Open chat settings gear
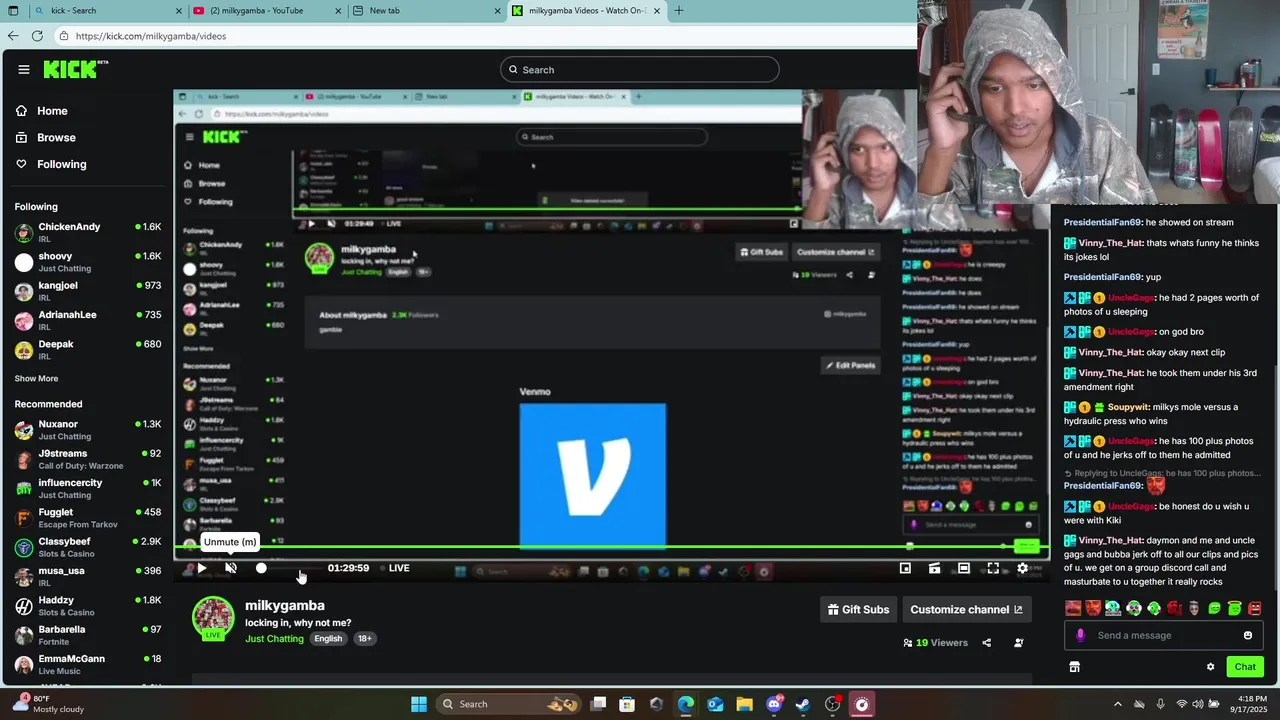 click(x=1210, y=667)
